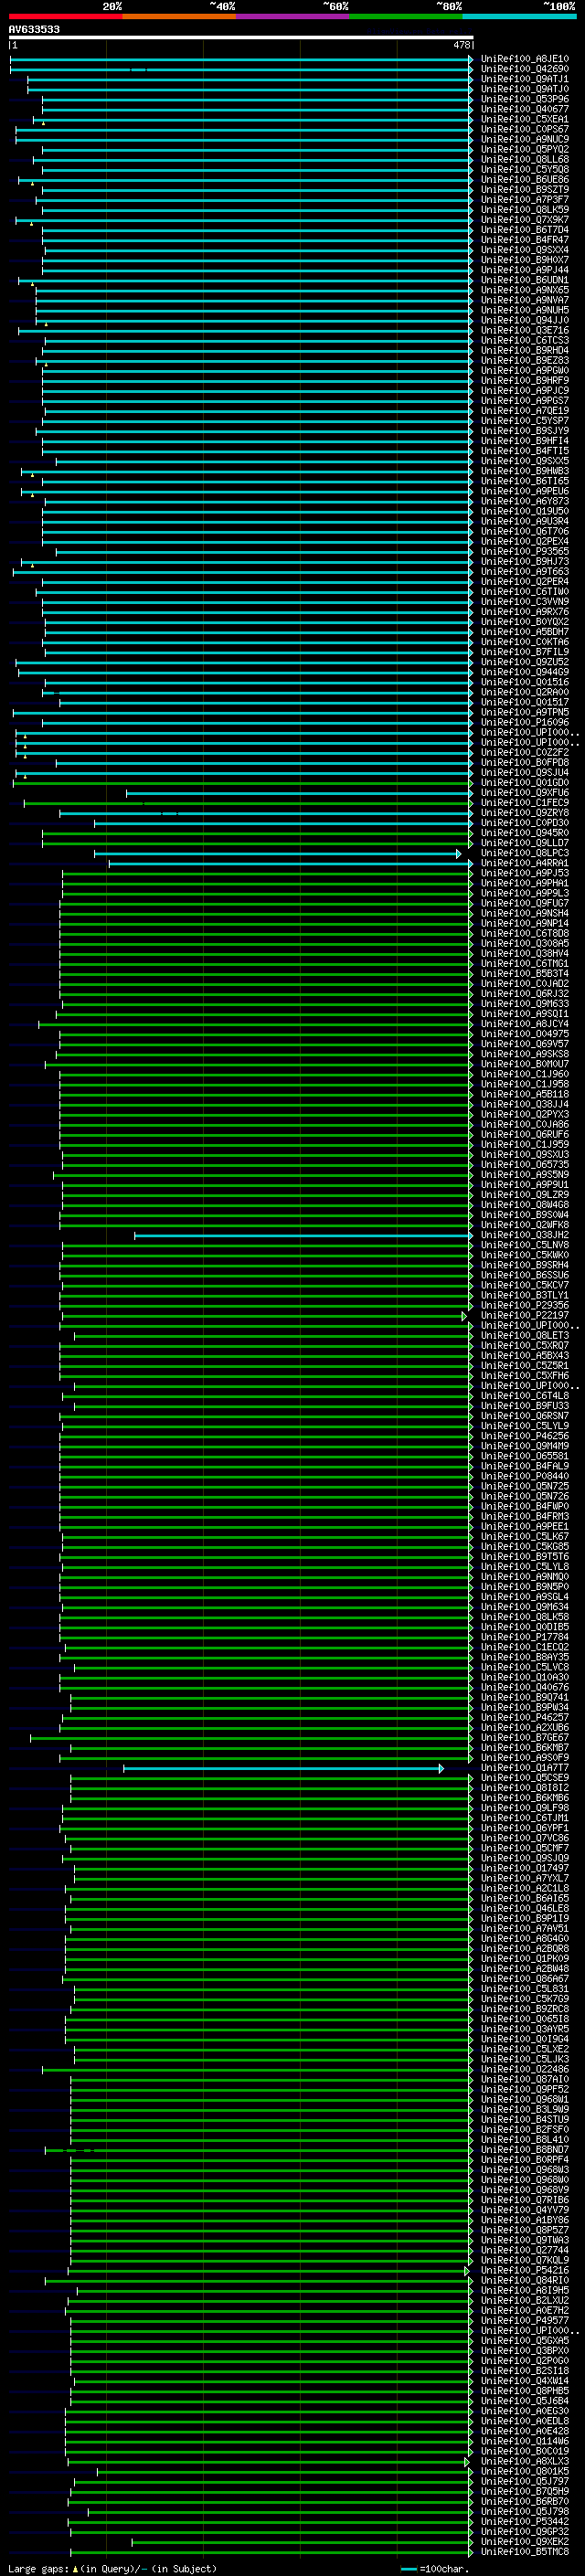
Task: Open hit UniRef100_A8JE10
Action: click(x=524, y=59)
